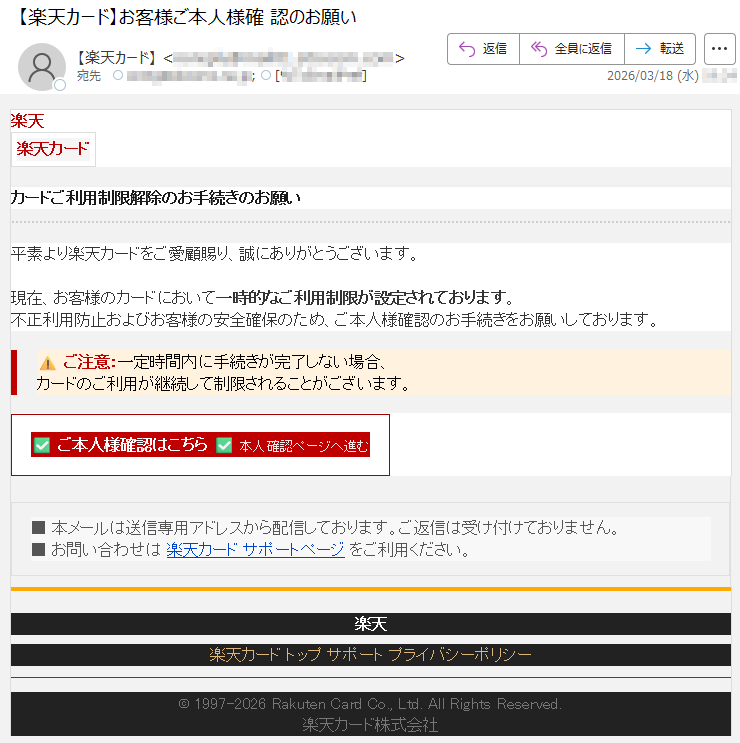Screen dimensions: 740x743
Task: Click 本人確認ページへ進む link
Action: tap(303, 446)
